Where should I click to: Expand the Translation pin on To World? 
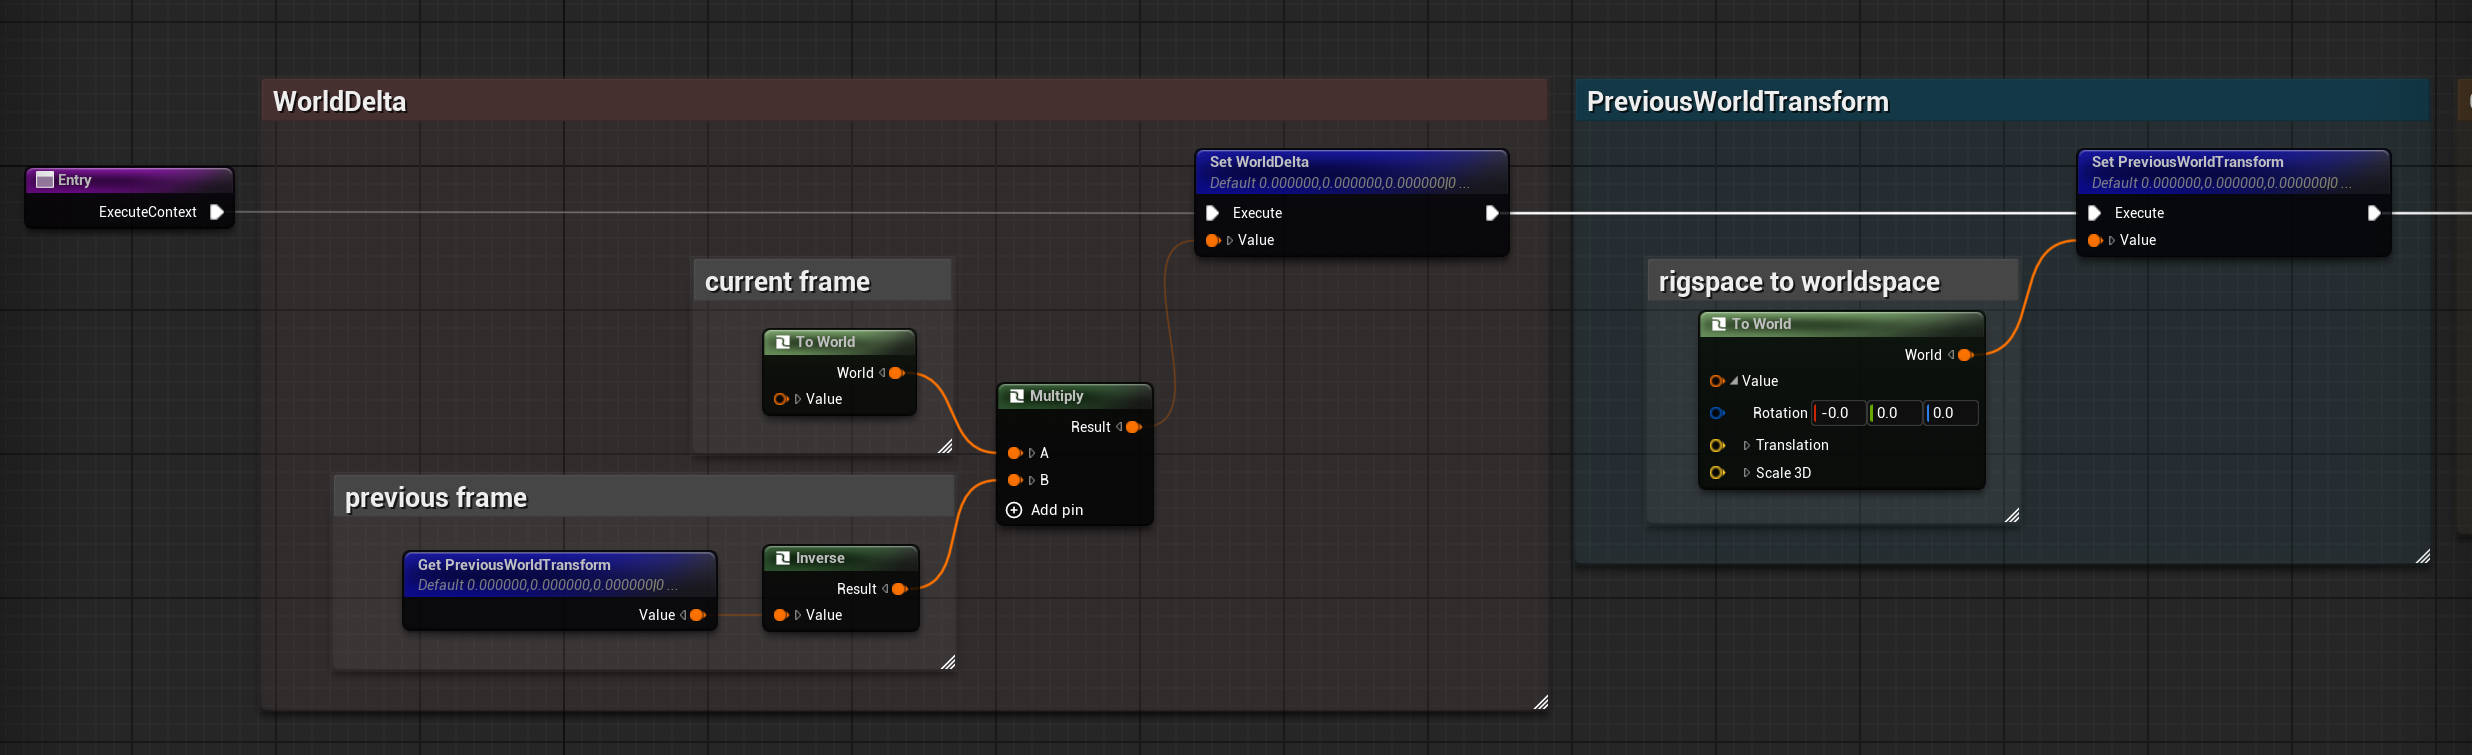click(x=1746, y=445)
